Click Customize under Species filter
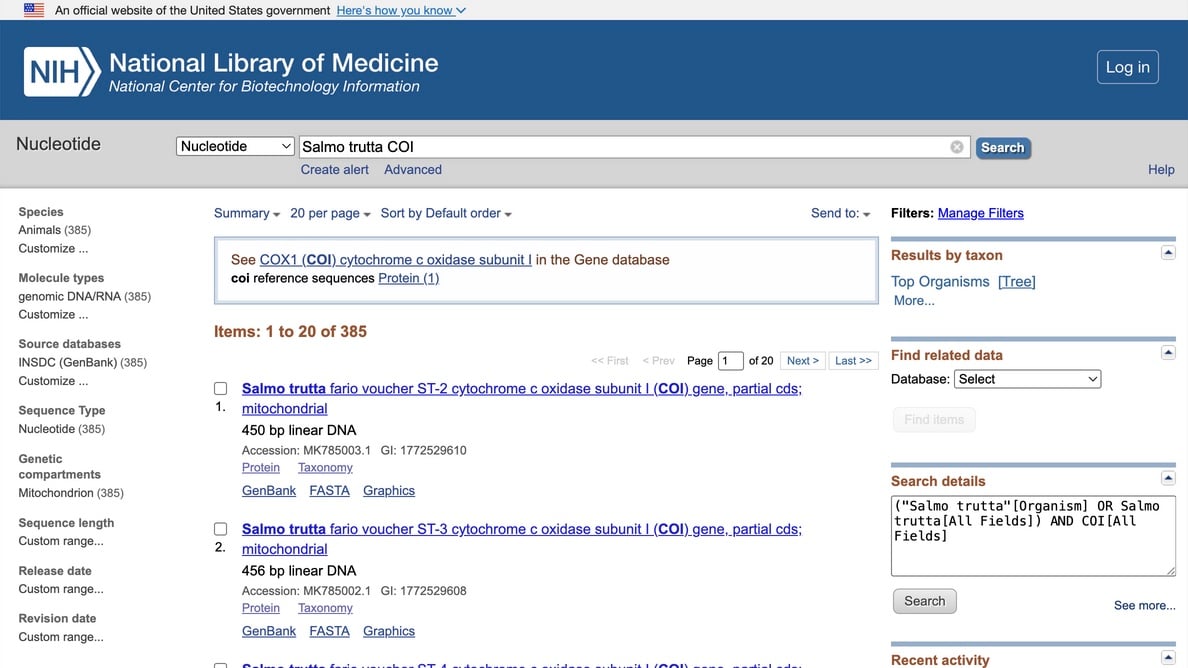 (53, 248)
